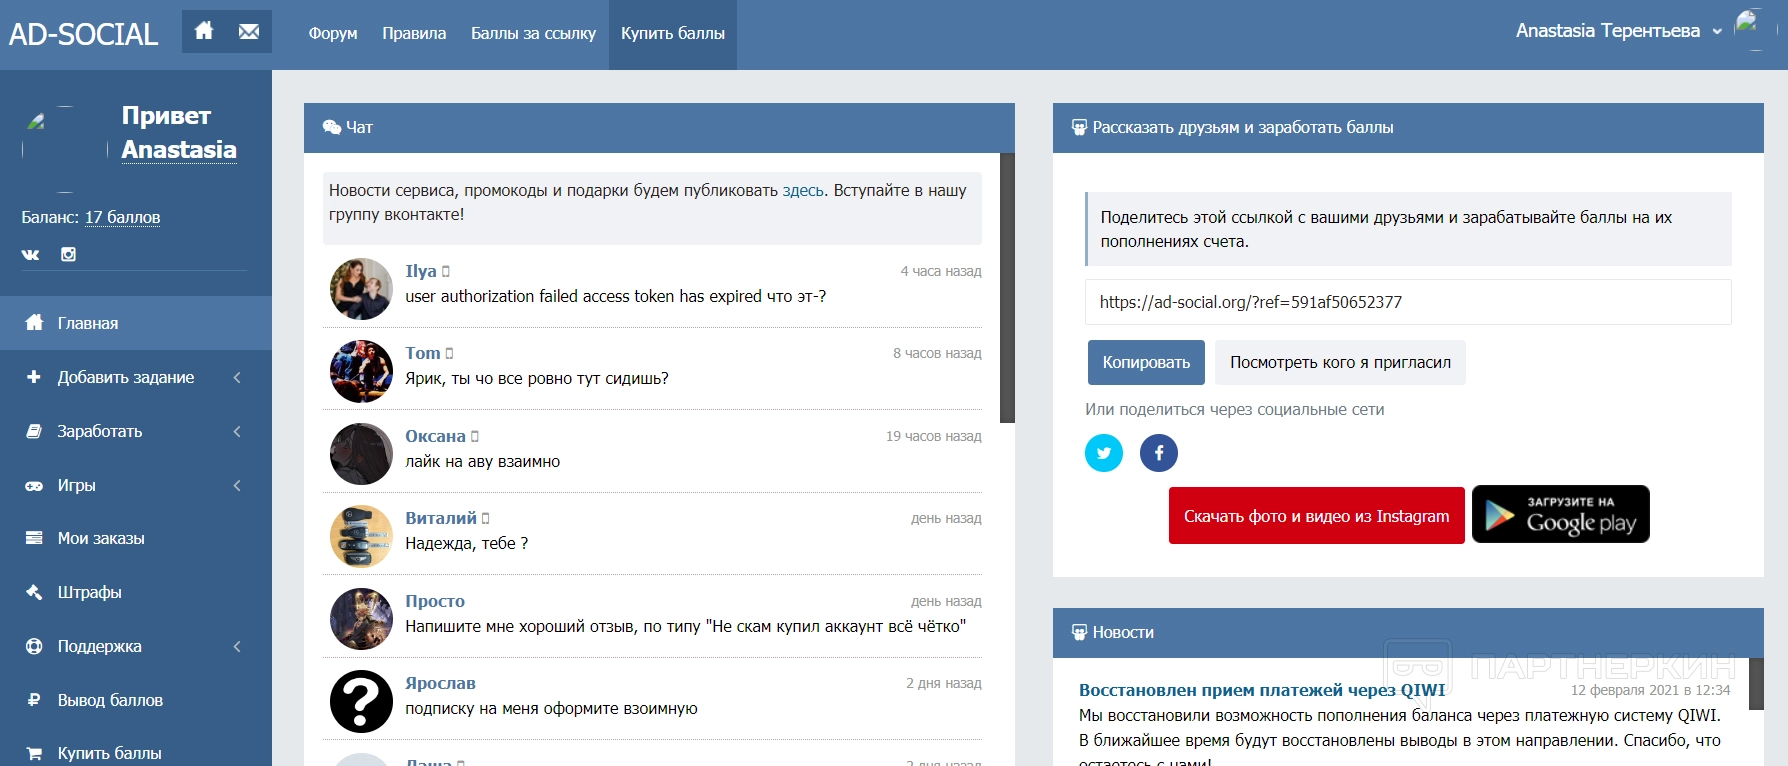Click the chat panel scrollbar

(x=1007, y=288)
